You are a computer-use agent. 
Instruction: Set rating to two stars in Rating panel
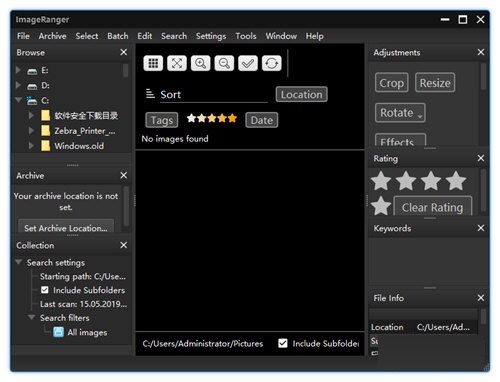[x=406, y=181]
